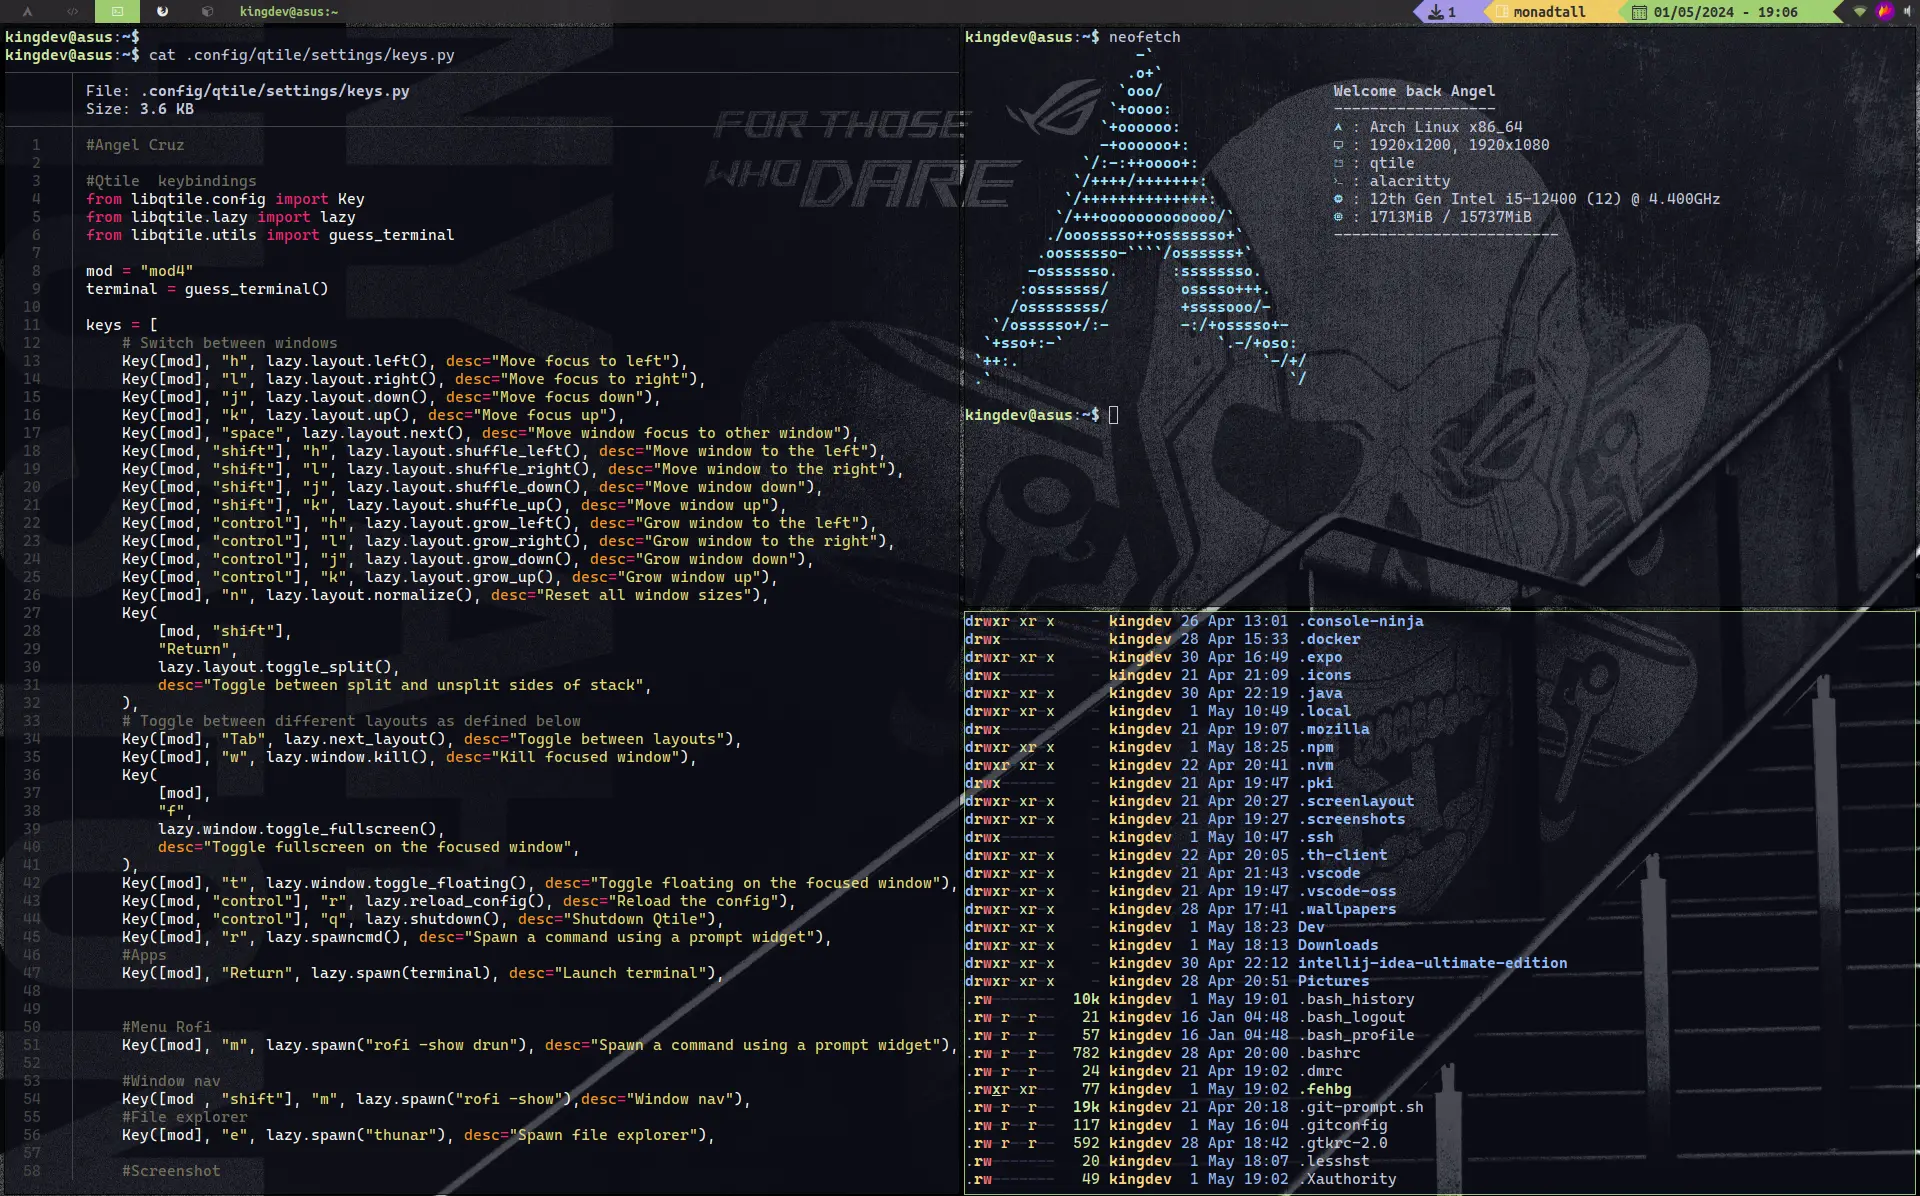This screenshot has width=1920, height=1196.
Task: Select the 'mod = "mod4"' line
Action: point(139,271)
